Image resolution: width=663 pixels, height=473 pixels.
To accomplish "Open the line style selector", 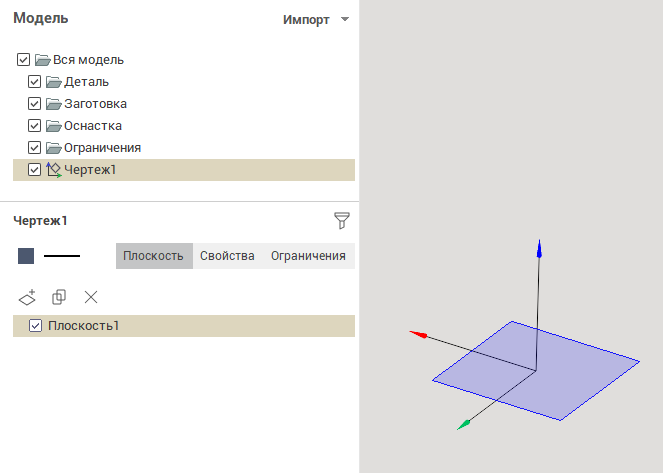I will click(x=62, y=256).
